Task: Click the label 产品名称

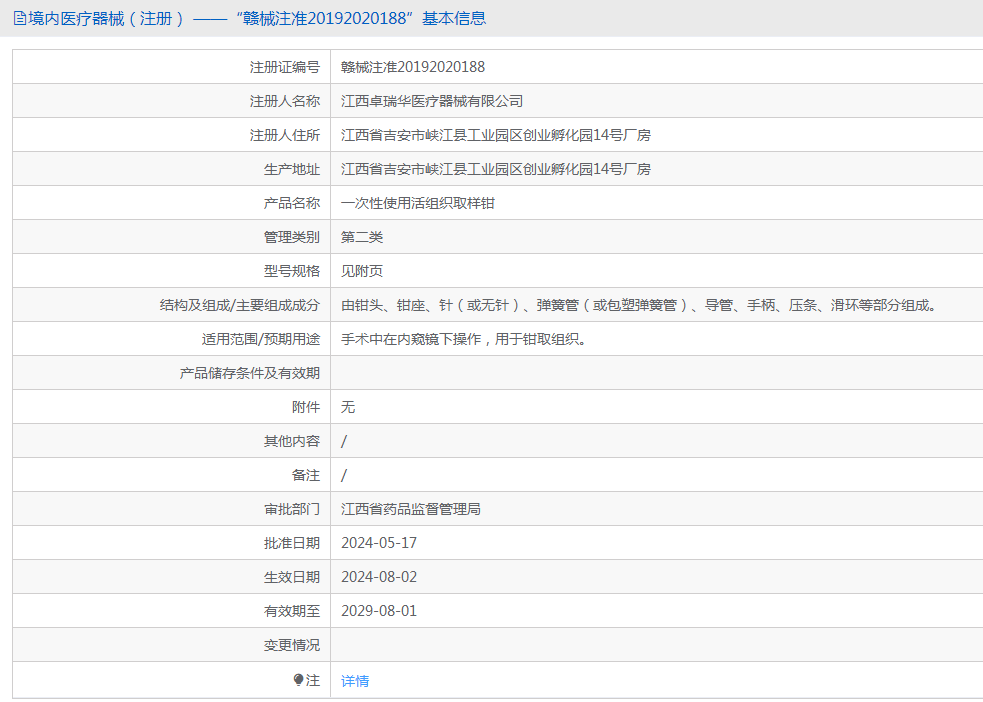Action: click(x=292, y=203)
